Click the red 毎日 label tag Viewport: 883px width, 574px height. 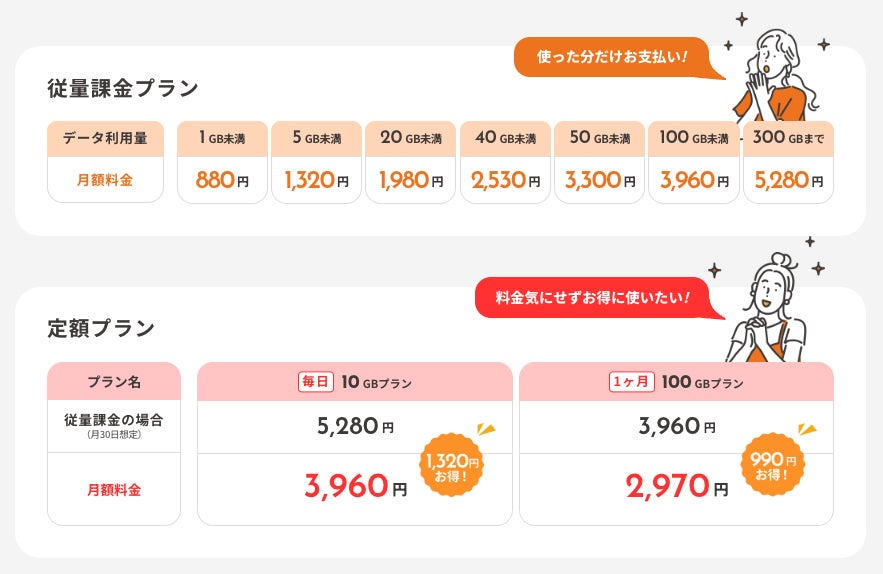click(x=315, y=381)
